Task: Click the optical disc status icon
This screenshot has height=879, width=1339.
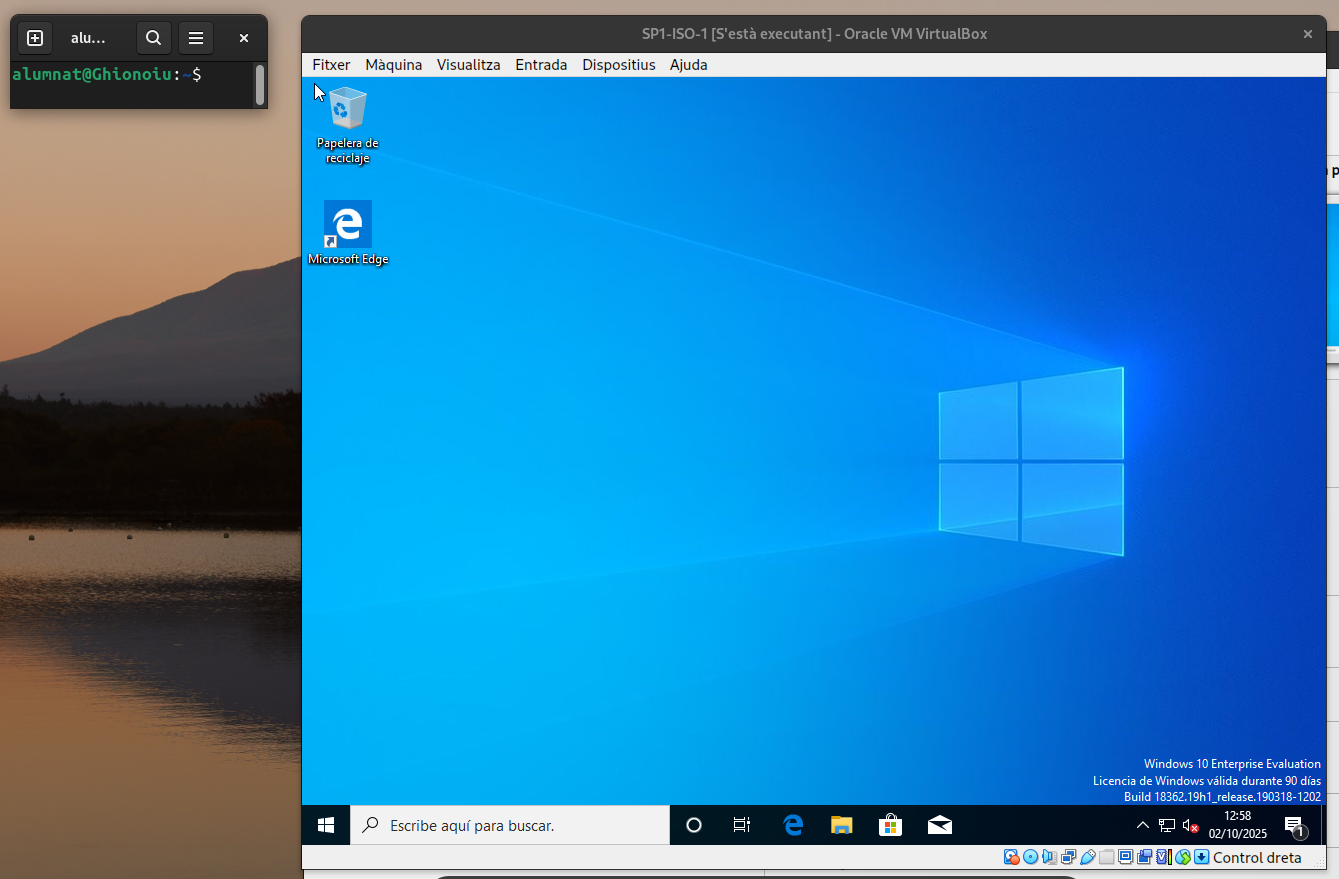Action: 1030,857
